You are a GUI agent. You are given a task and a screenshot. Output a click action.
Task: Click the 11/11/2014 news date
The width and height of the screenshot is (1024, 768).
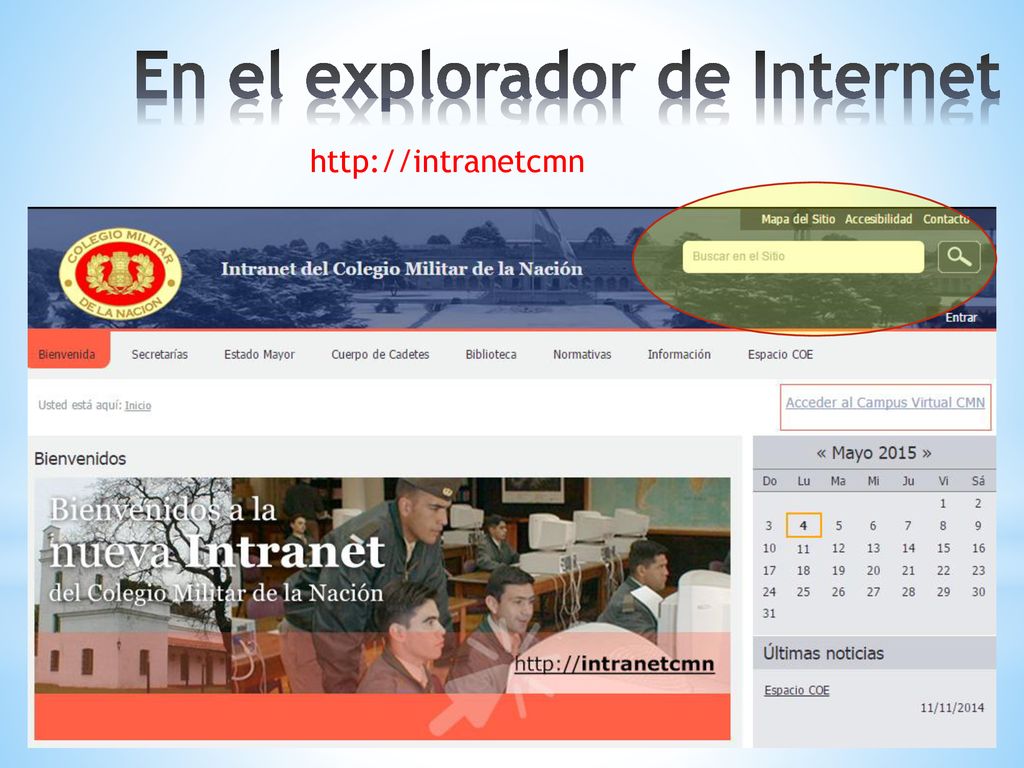(952, 708)
